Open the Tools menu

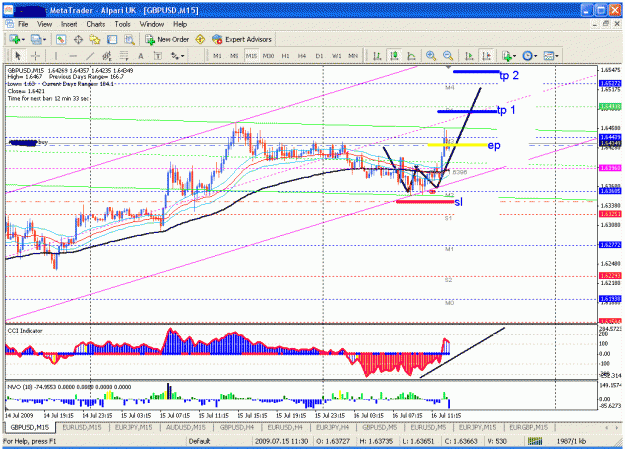point(122,24)
